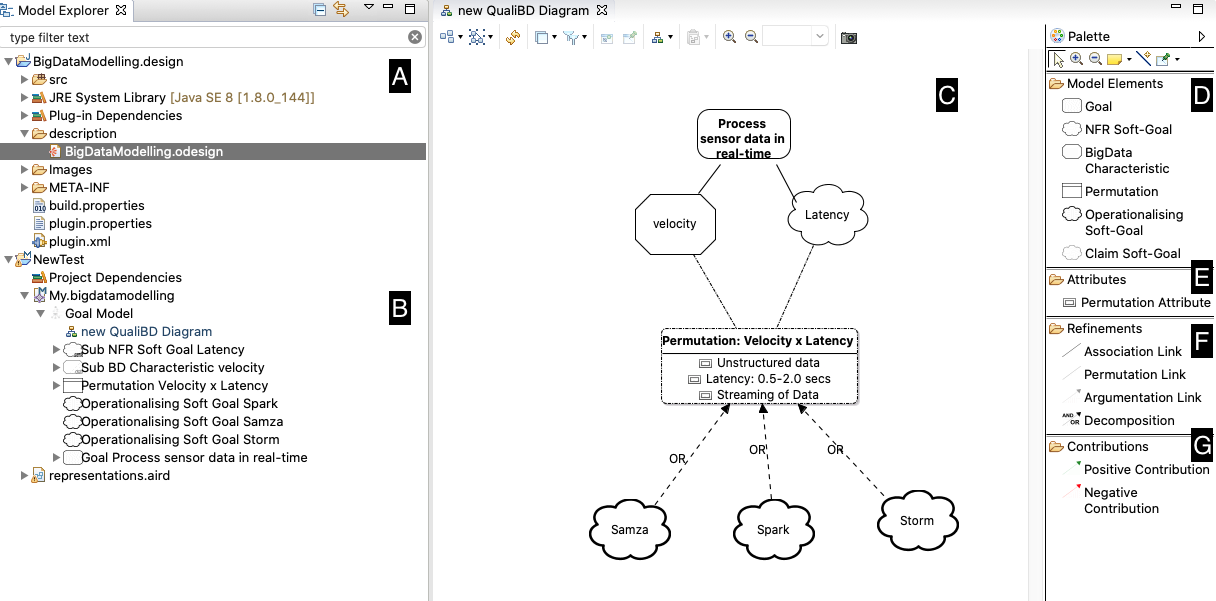The width and height of the screenshot is (1216, 601).
Task: Click the Collapse All icon in Model Explorer
Action: 320,10
